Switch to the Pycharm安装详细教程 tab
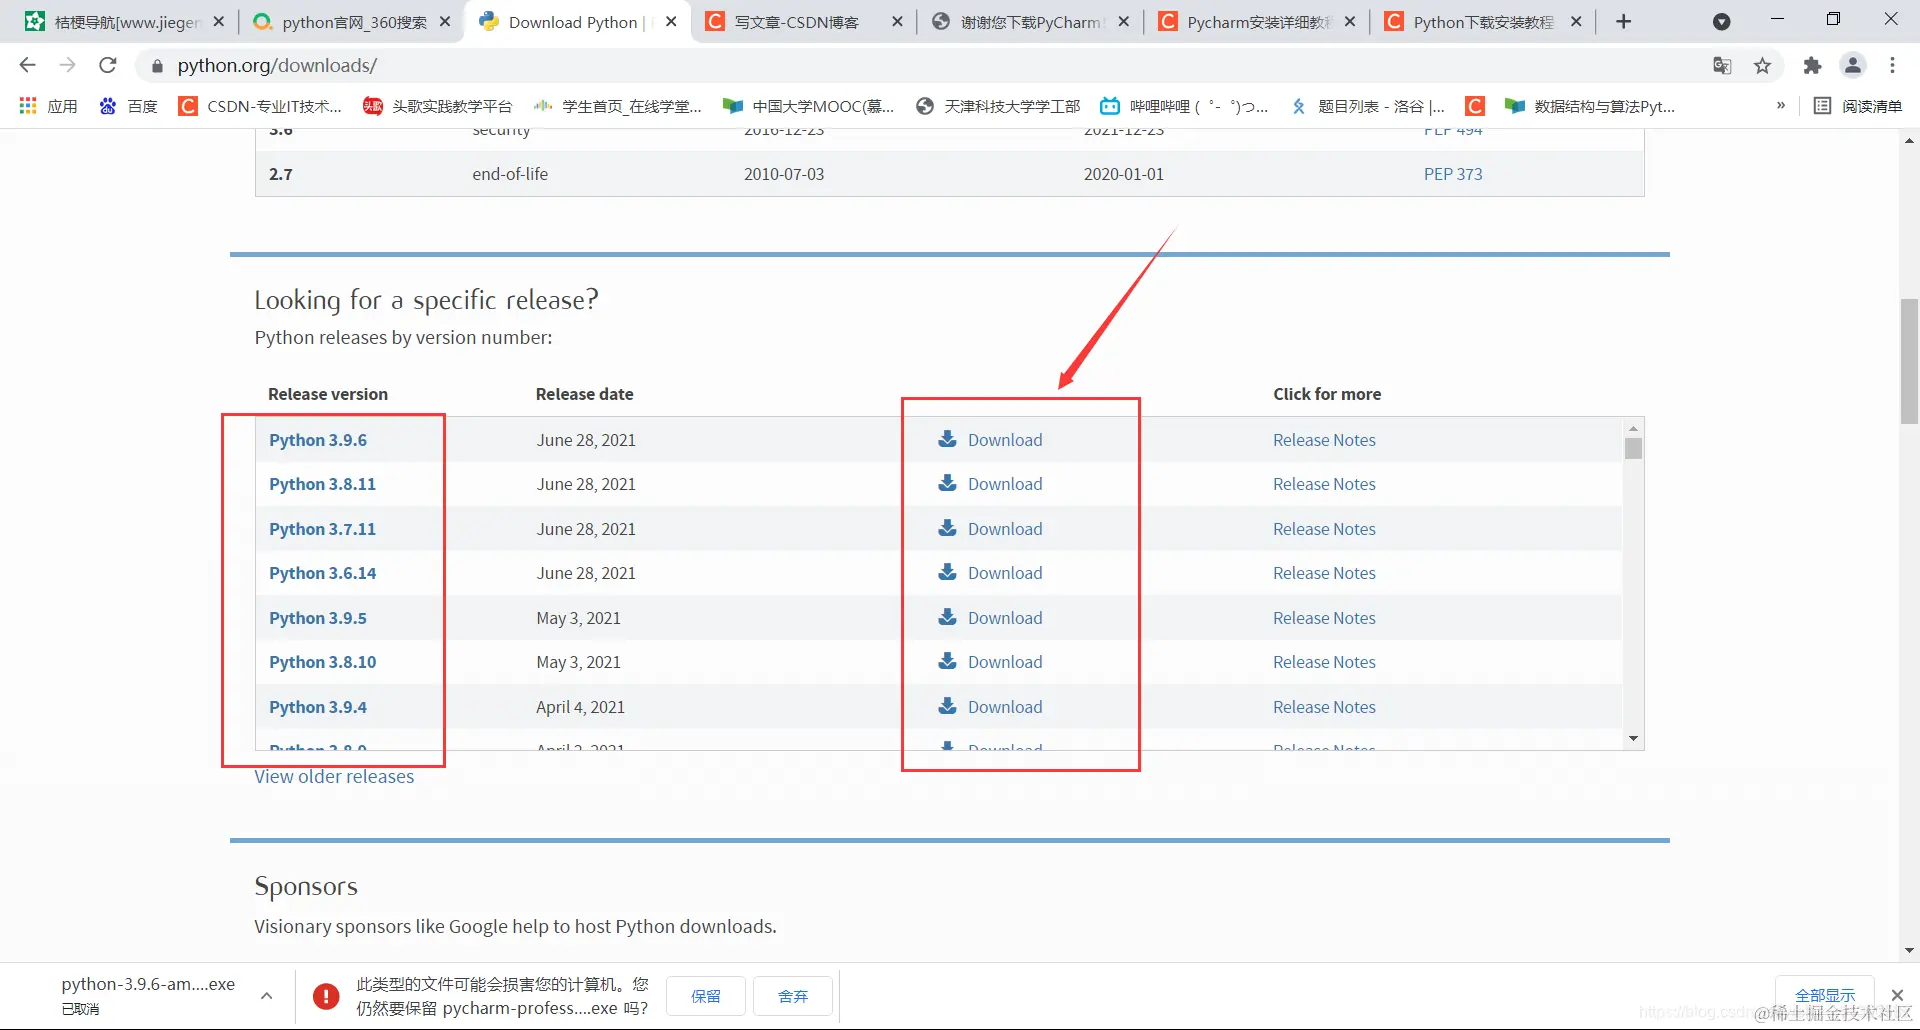 (1258, 22)
